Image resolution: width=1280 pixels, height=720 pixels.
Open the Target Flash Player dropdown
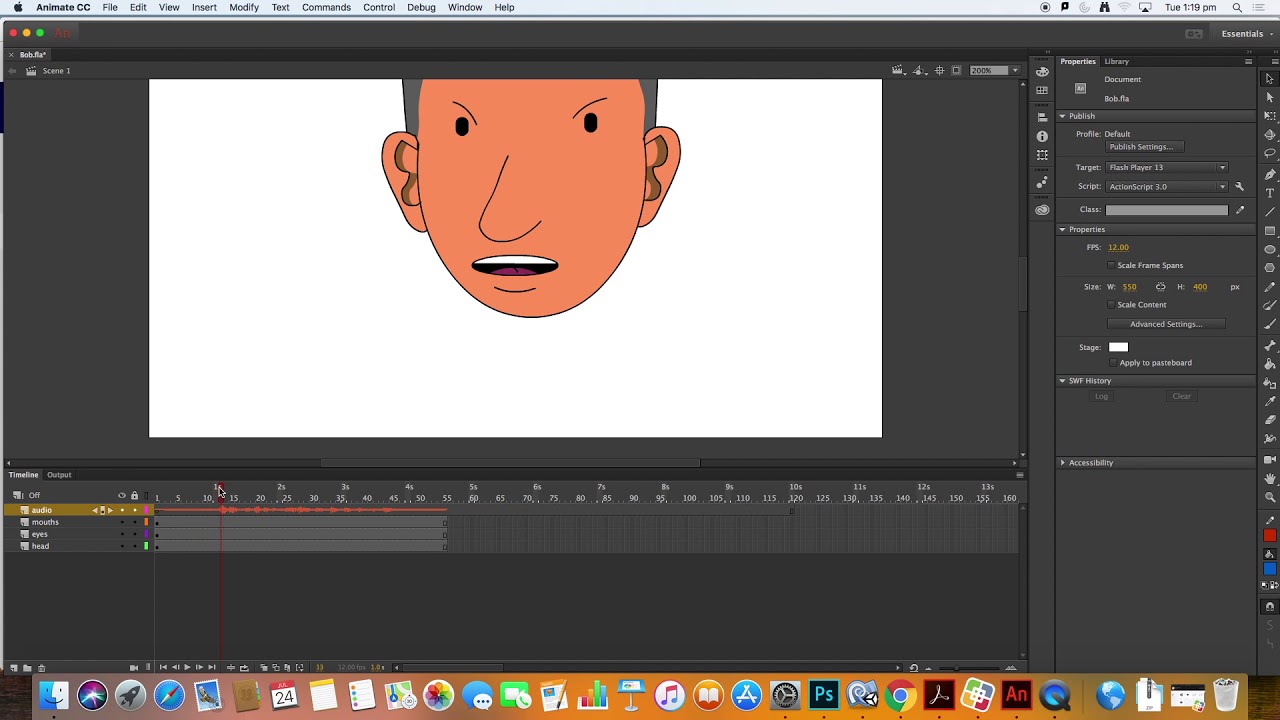click(1166, 167)
